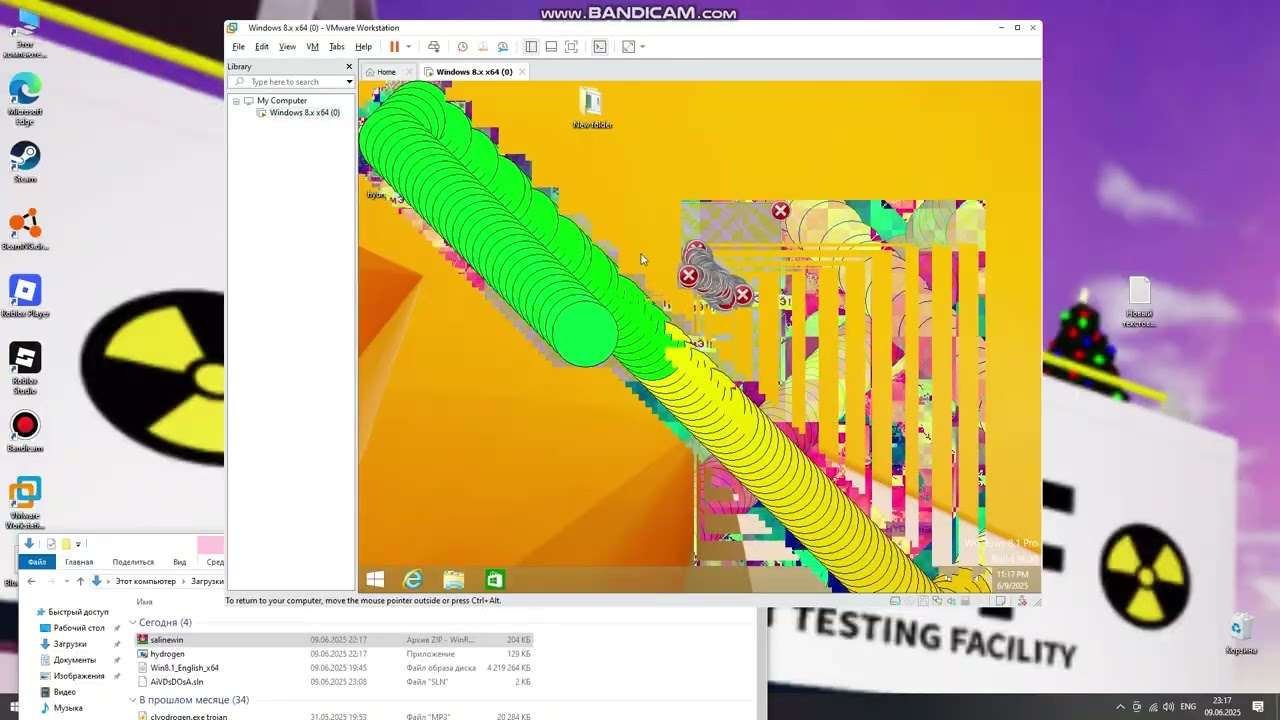Open the Файл tab in File Explorer

(37, 562)
